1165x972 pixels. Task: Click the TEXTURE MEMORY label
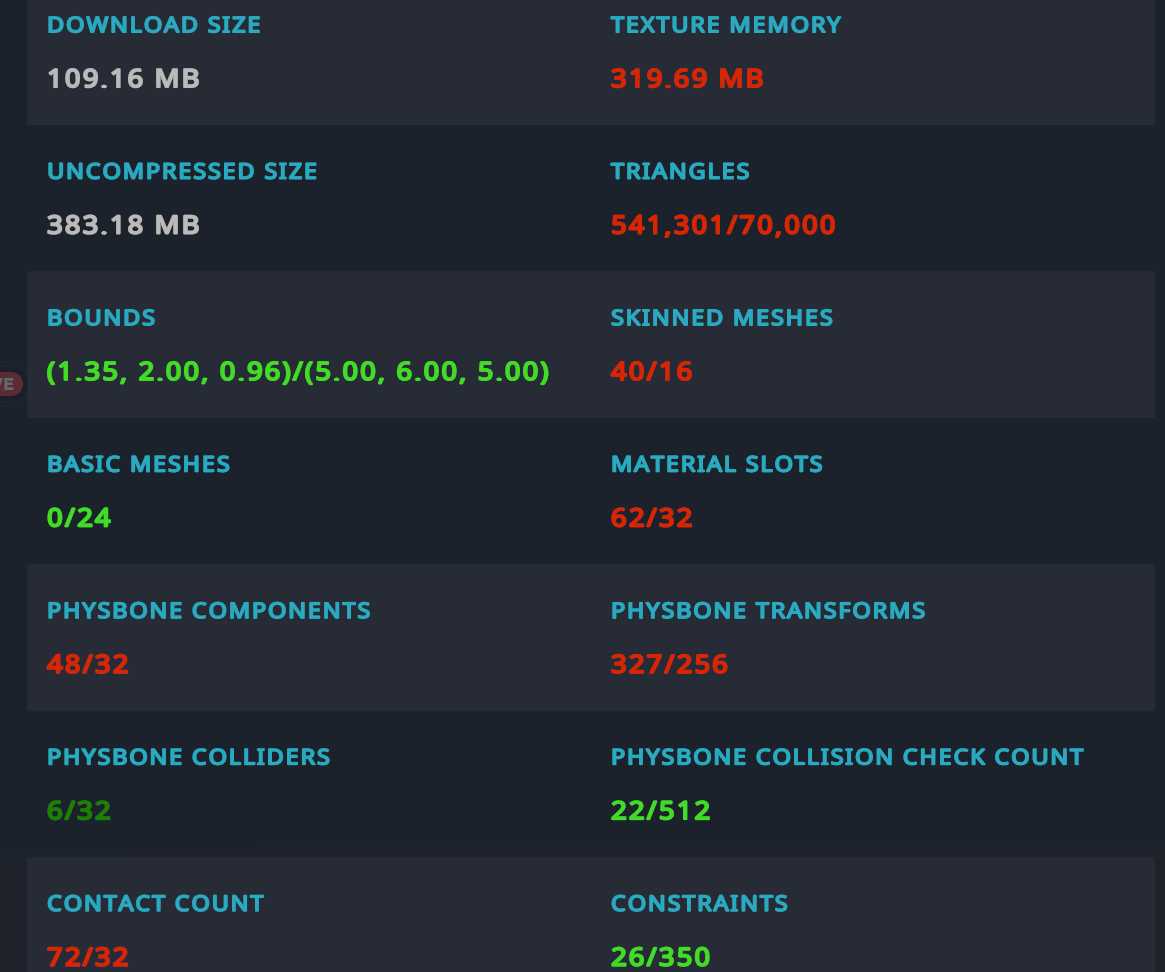coord(726,25)
